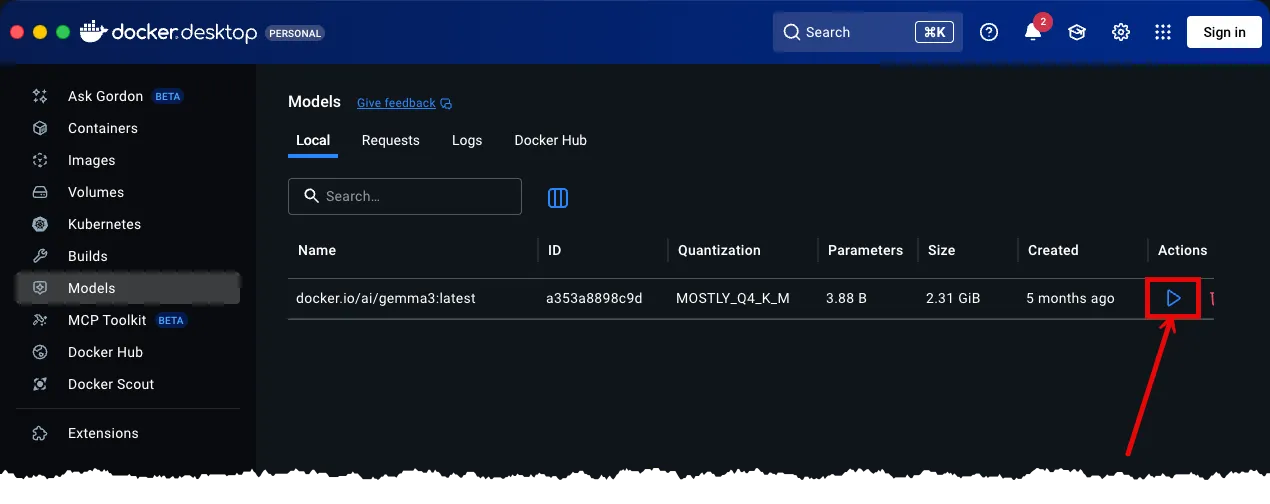Click the BETA badge next to Ask Gordon
Image resolution: width=1270 pixels, height=504 pixels.
click(x=168, y=97)
